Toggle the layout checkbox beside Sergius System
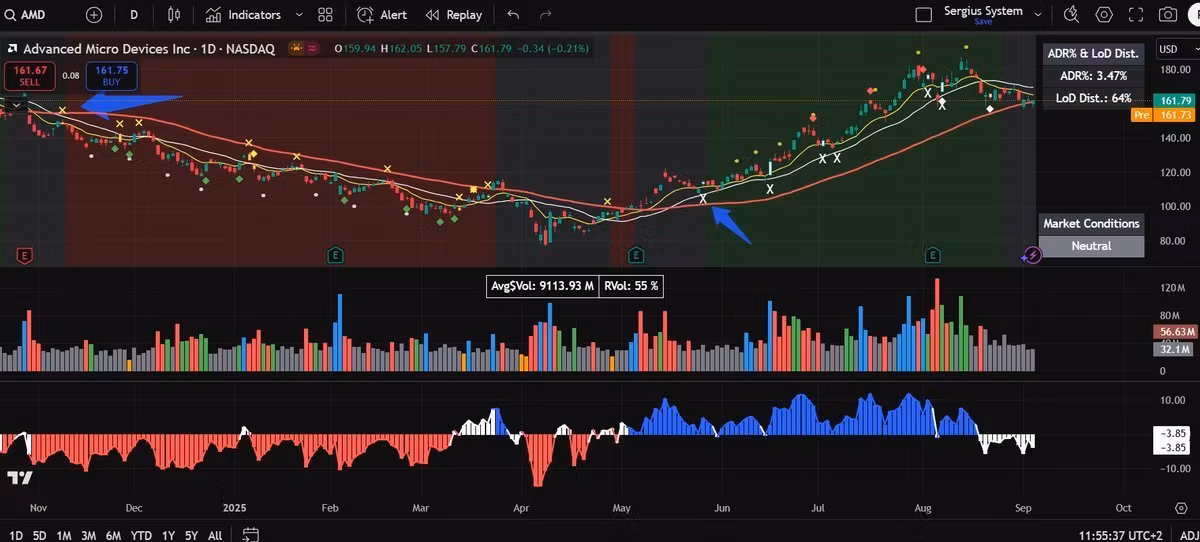 [923, 15]
